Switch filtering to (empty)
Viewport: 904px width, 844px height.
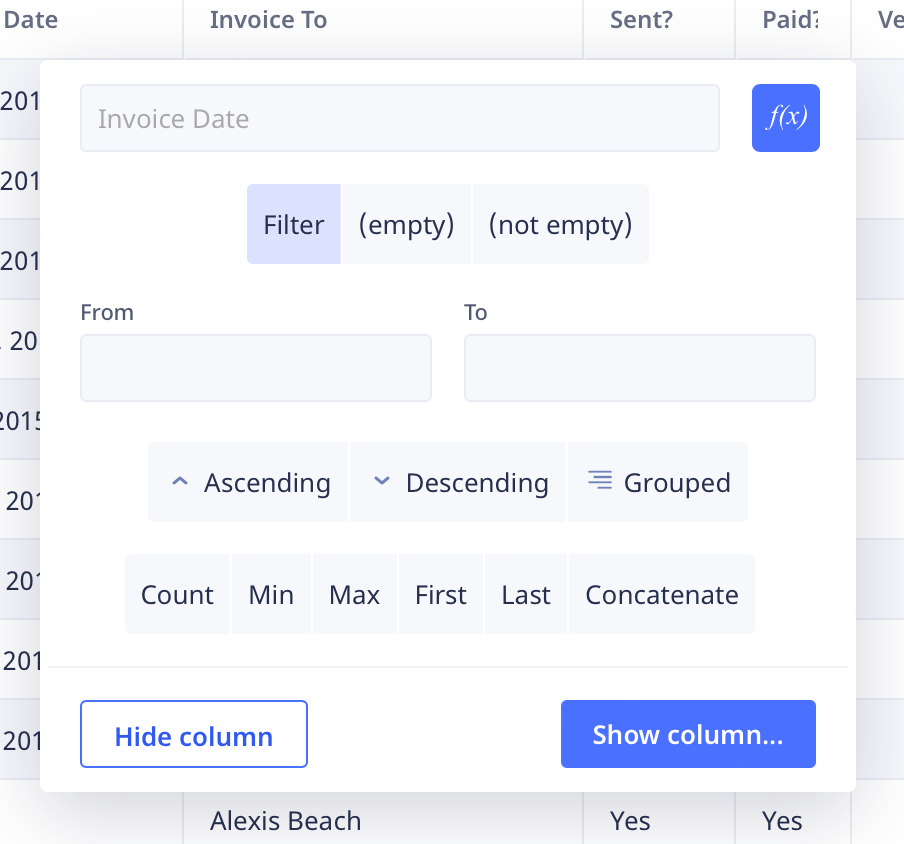pos(406,224)
